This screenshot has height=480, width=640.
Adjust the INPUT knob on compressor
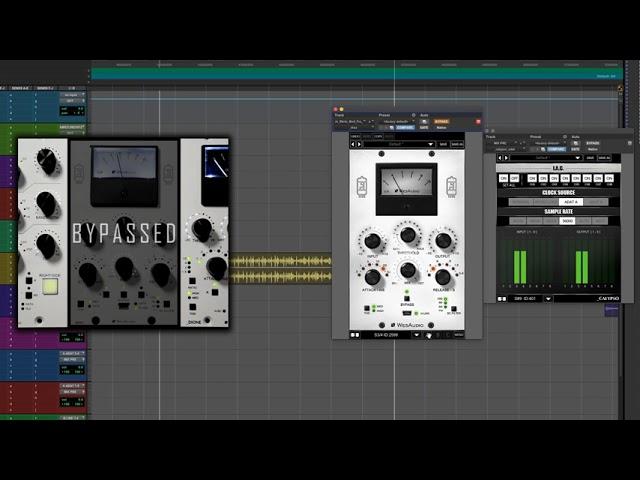tap(372, 241)
